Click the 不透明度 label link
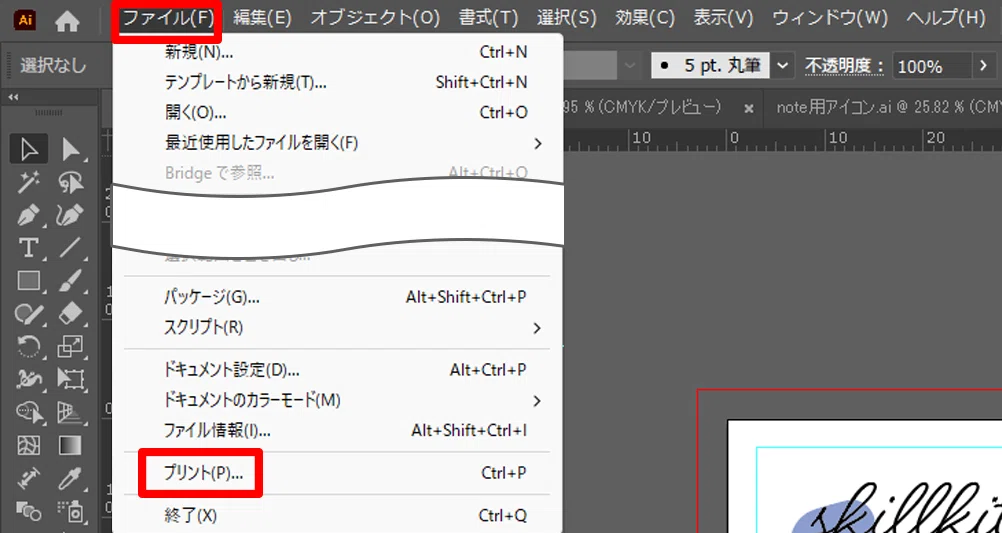This screenshot has height=533, width=1002. [844, 66]
